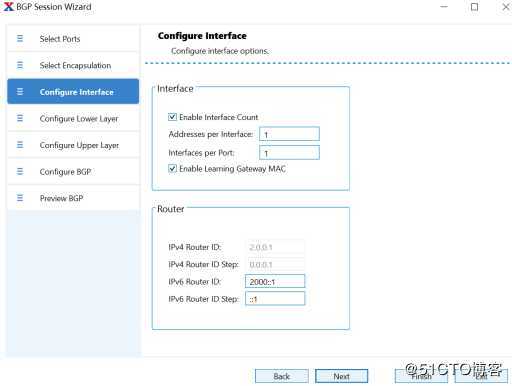The width and height of the screenshot is (512, 386).
Task: Open the Configure BGP step
Action: (x=73, y=172)
